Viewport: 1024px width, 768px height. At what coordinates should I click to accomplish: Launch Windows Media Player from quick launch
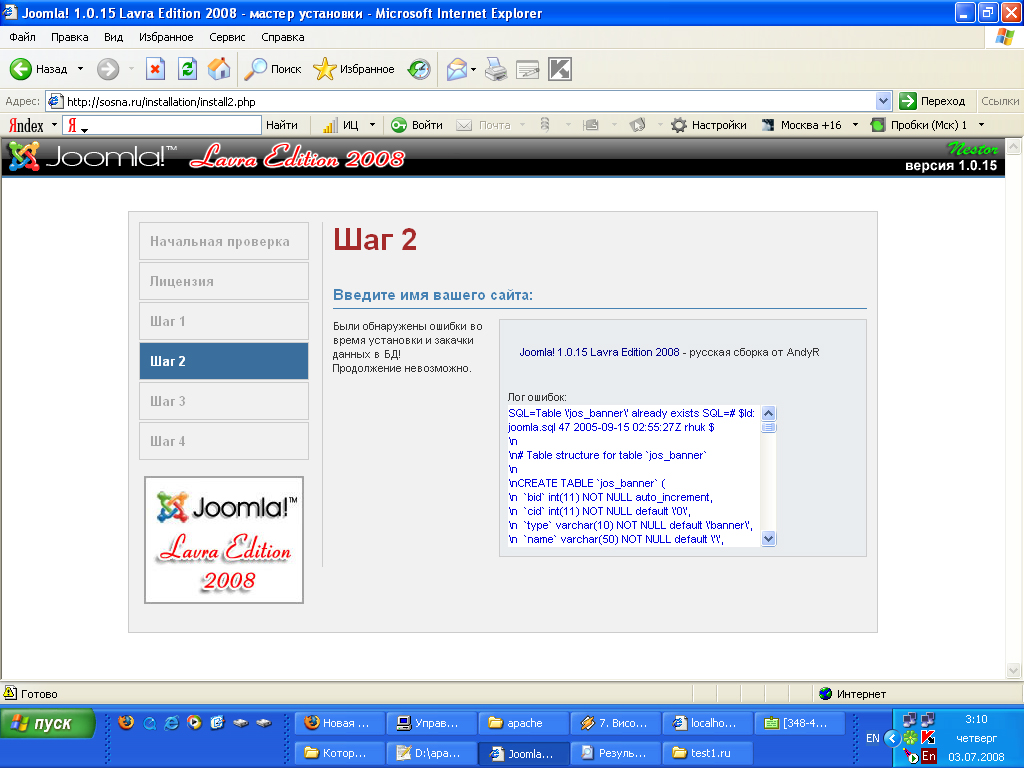195,722
